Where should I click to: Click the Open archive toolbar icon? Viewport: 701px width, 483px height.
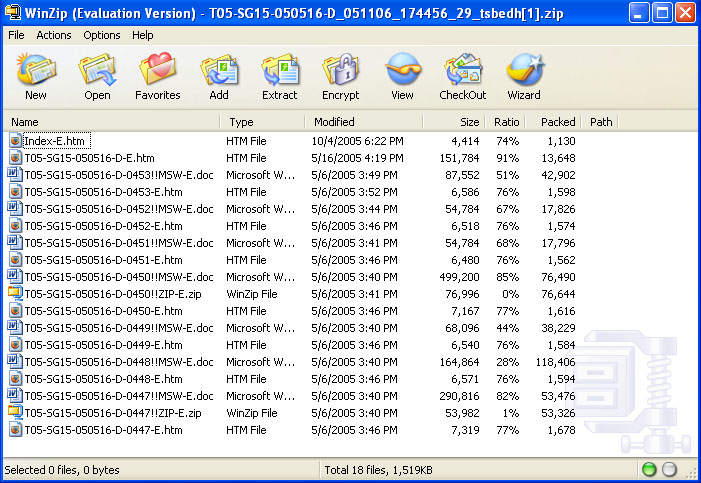[x=97, y=69]
